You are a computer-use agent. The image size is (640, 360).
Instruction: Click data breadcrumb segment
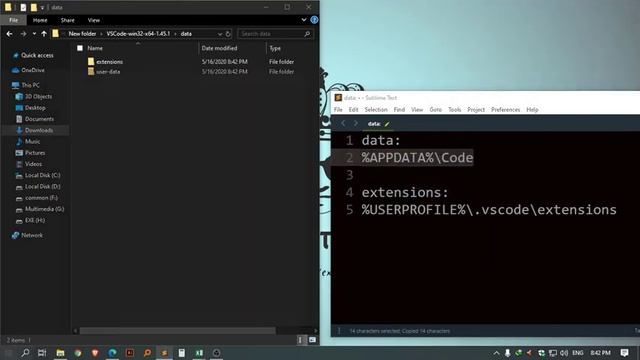(186, 34)
